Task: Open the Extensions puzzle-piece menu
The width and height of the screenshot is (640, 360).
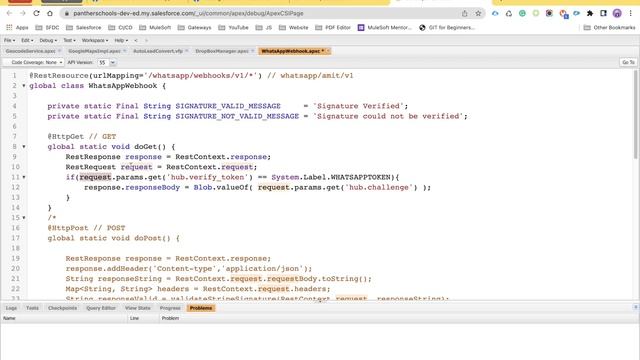Action: point(590,13)
